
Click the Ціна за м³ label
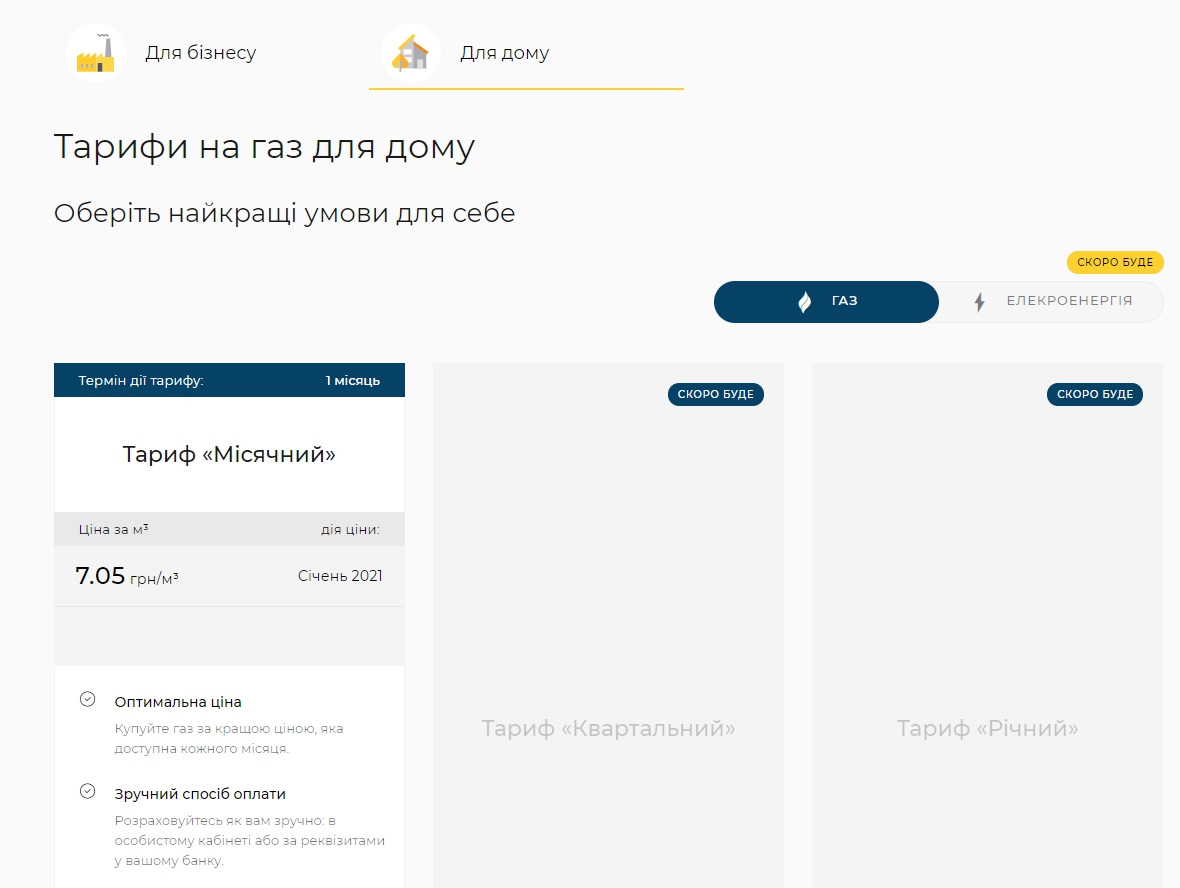(113, 530)
